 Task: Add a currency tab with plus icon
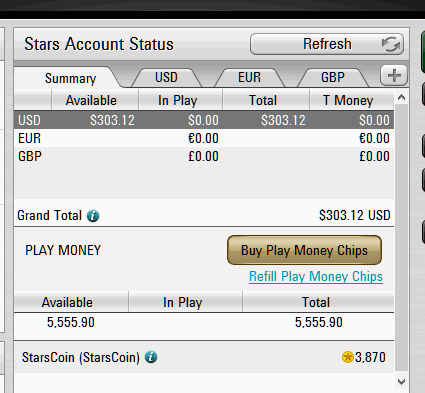tap(394, 75)
